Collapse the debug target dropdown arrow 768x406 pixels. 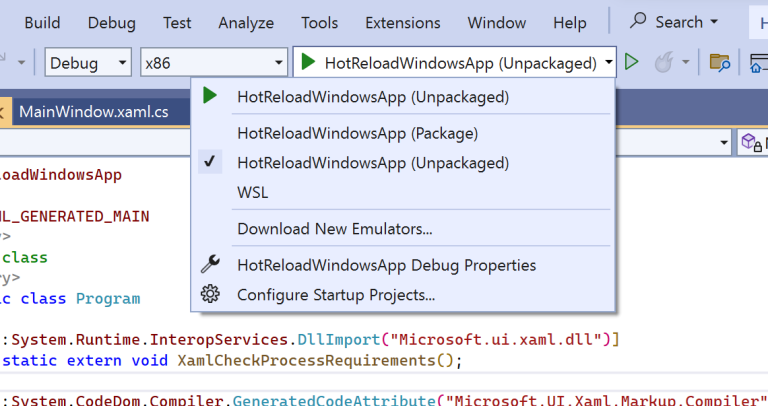tap(609, 62)
